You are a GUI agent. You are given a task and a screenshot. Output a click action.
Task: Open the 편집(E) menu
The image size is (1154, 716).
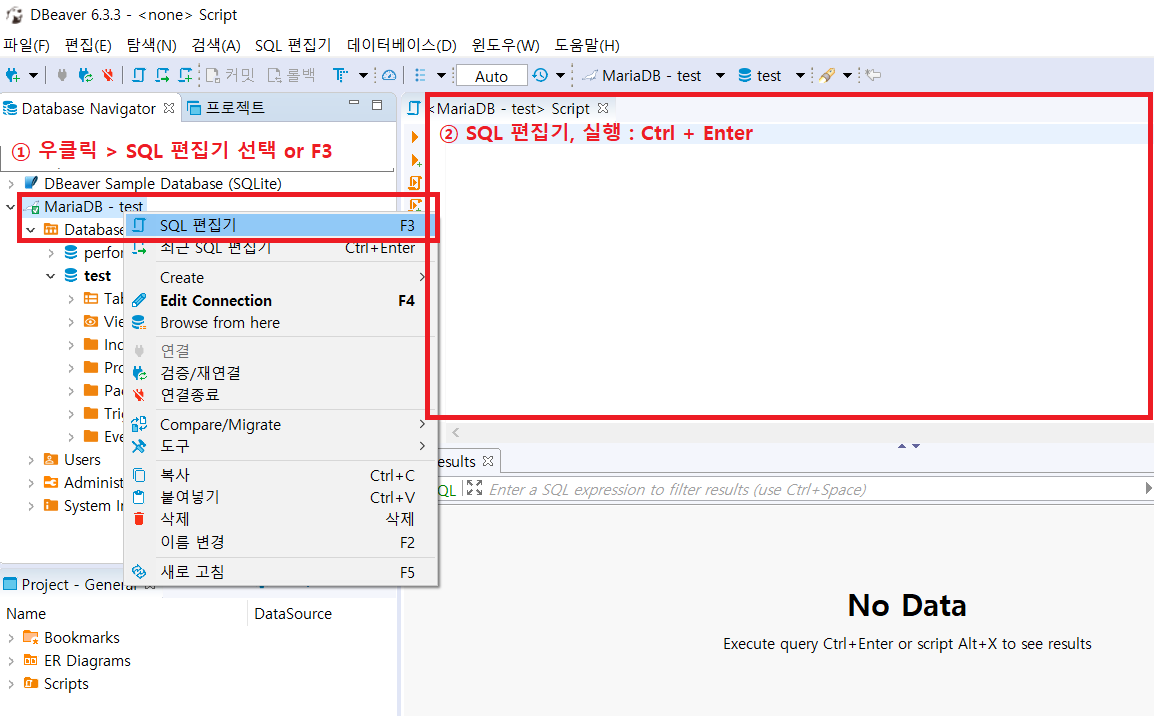point(88,46)
